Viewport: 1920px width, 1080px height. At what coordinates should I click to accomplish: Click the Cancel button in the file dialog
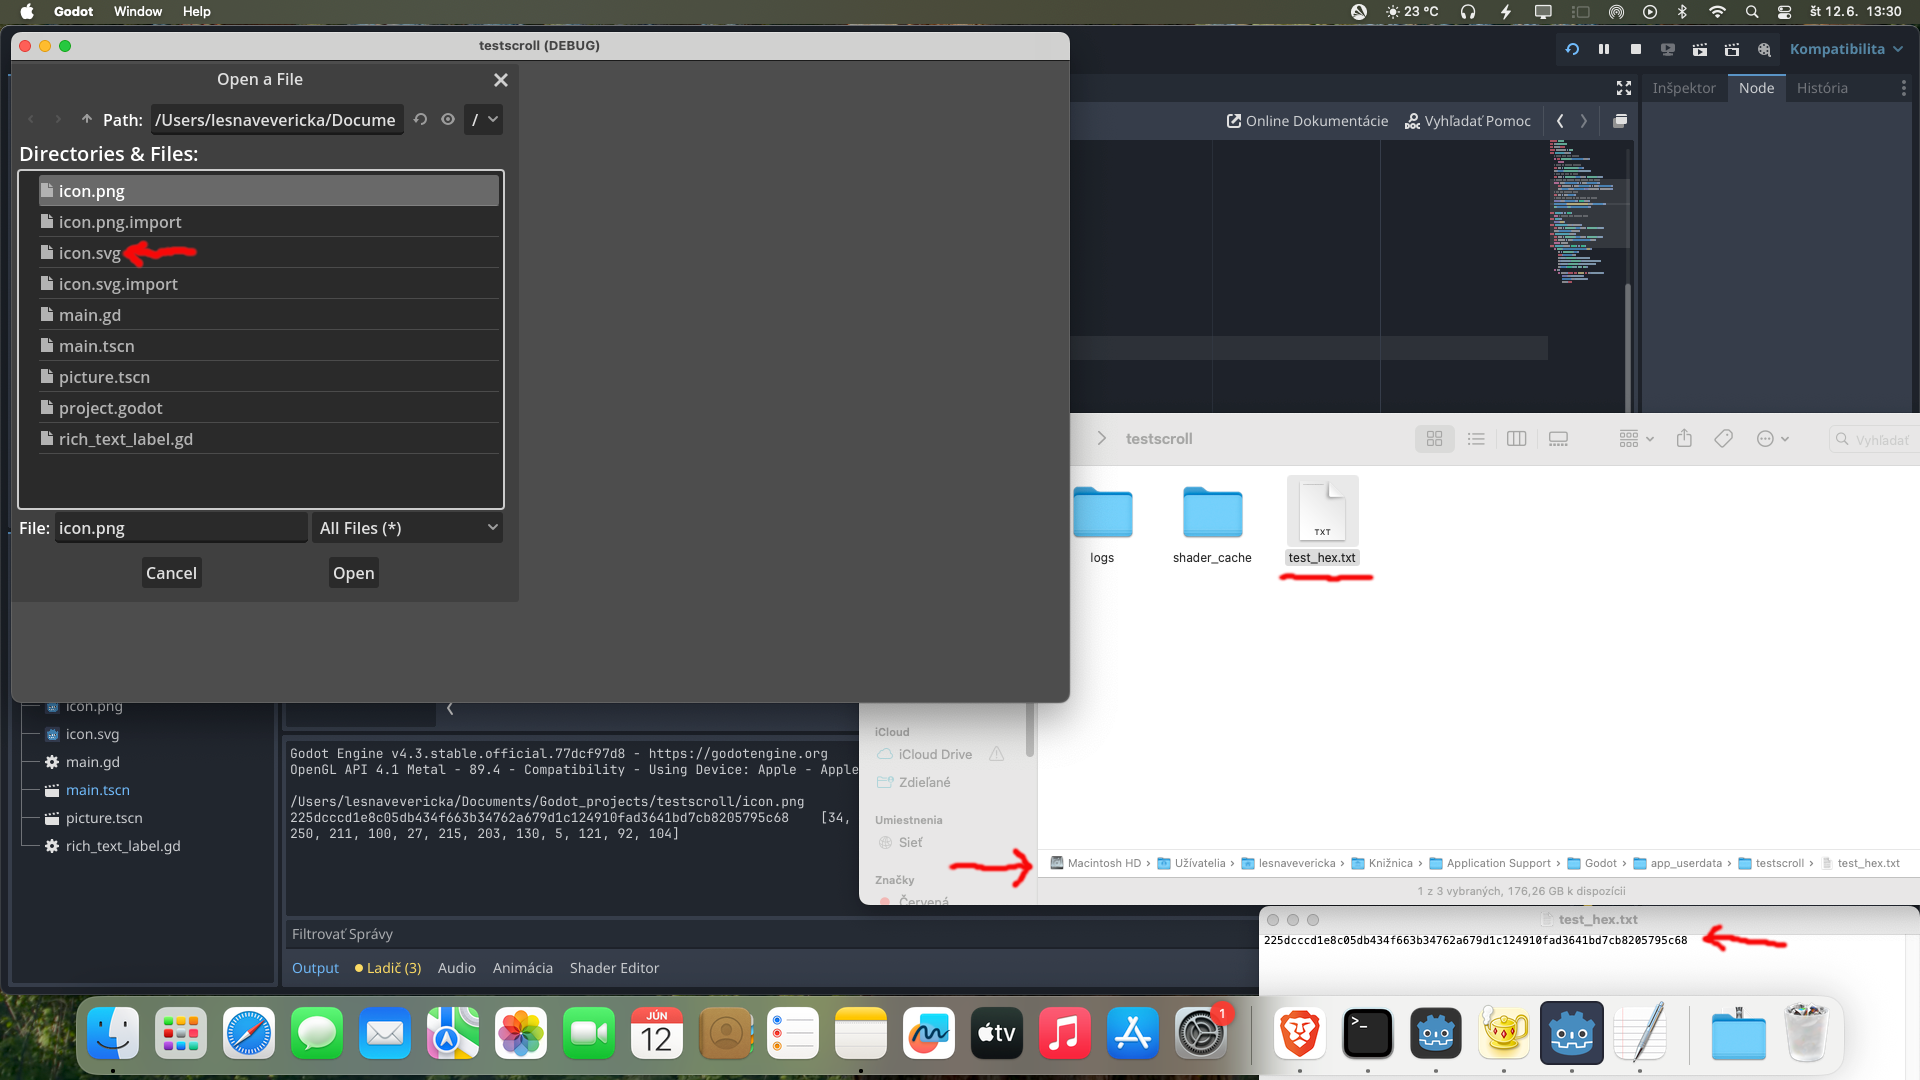[171, 572]
